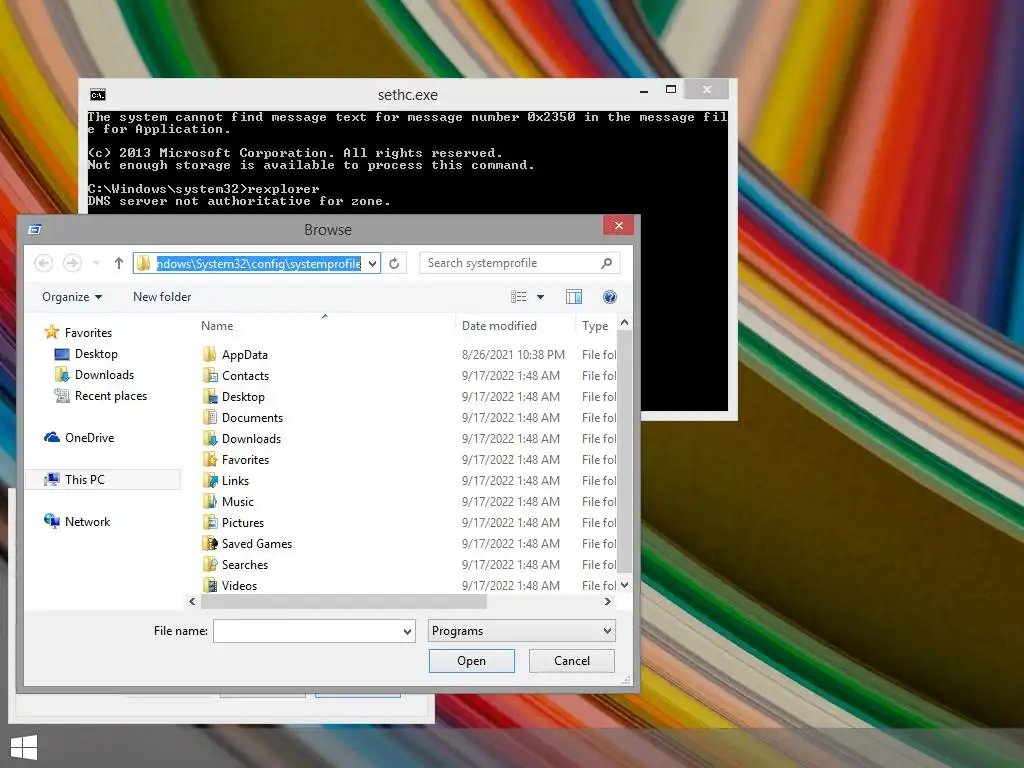1024x768 pixels.
Task: Close the Browse dialog
Action: click(x=618, y=226)
